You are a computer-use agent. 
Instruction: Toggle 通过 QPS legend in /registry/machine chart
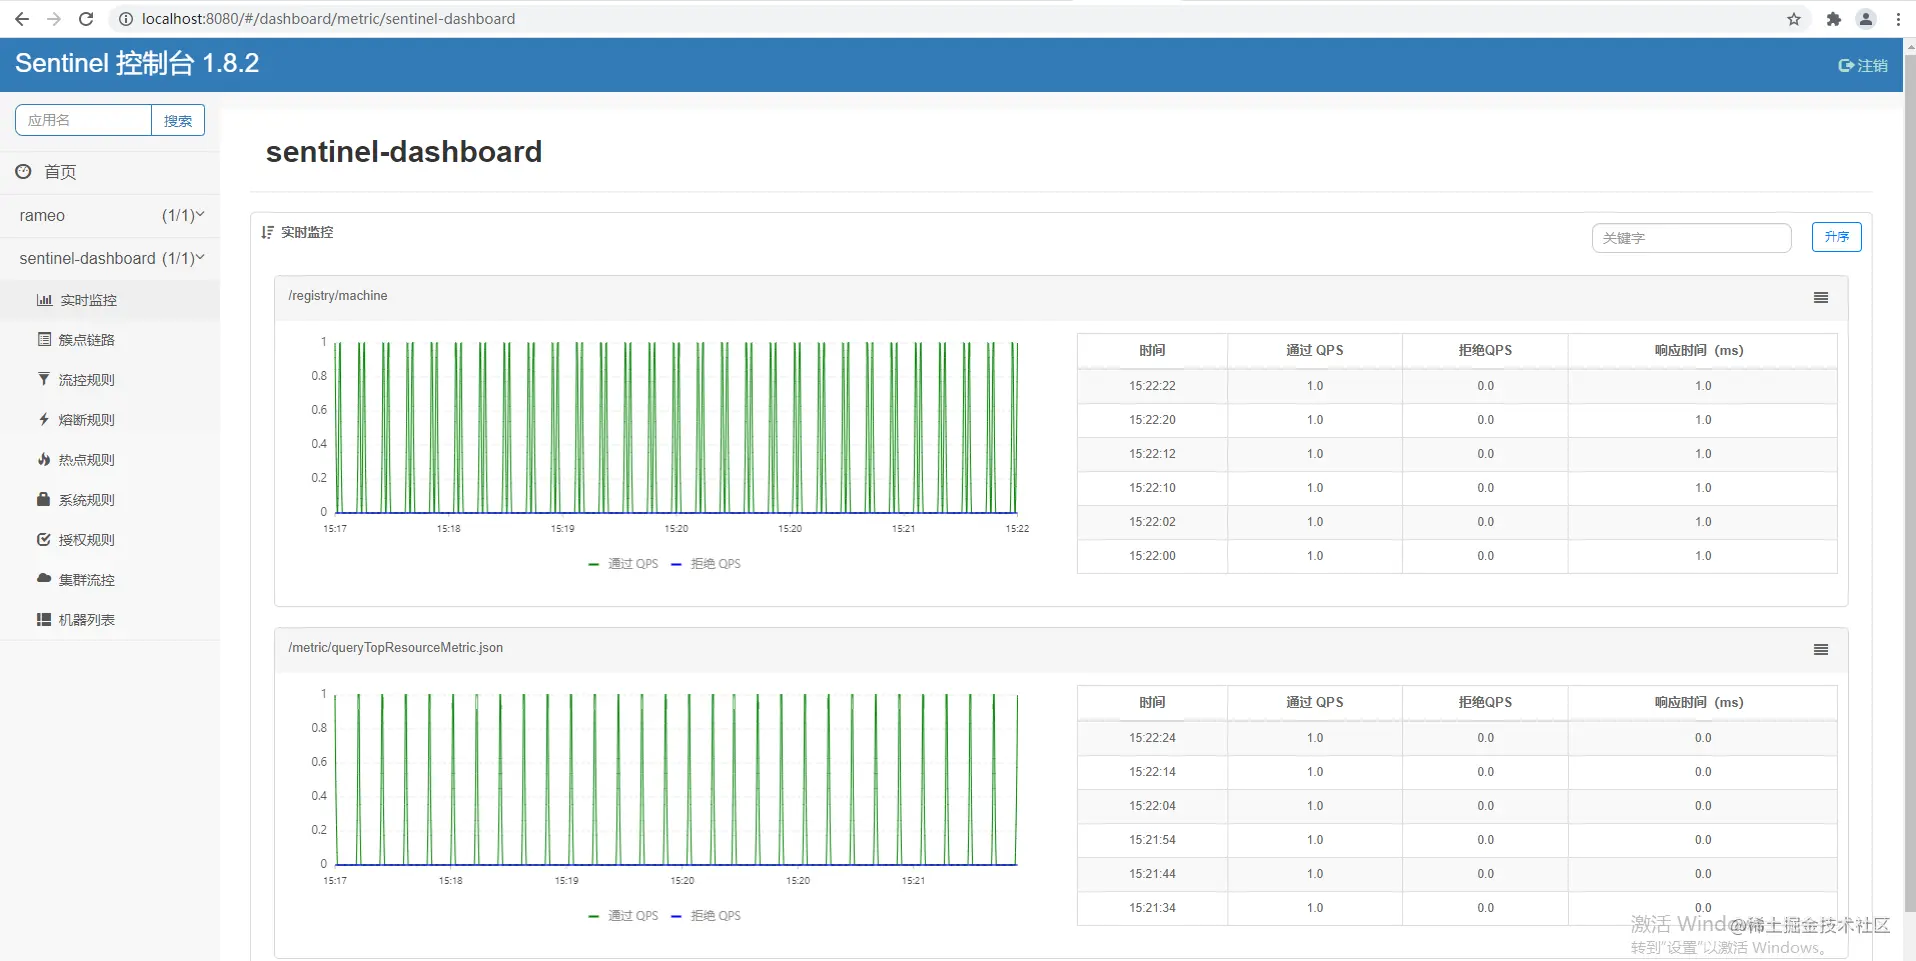pyautogui.click(x=623, y=564)
